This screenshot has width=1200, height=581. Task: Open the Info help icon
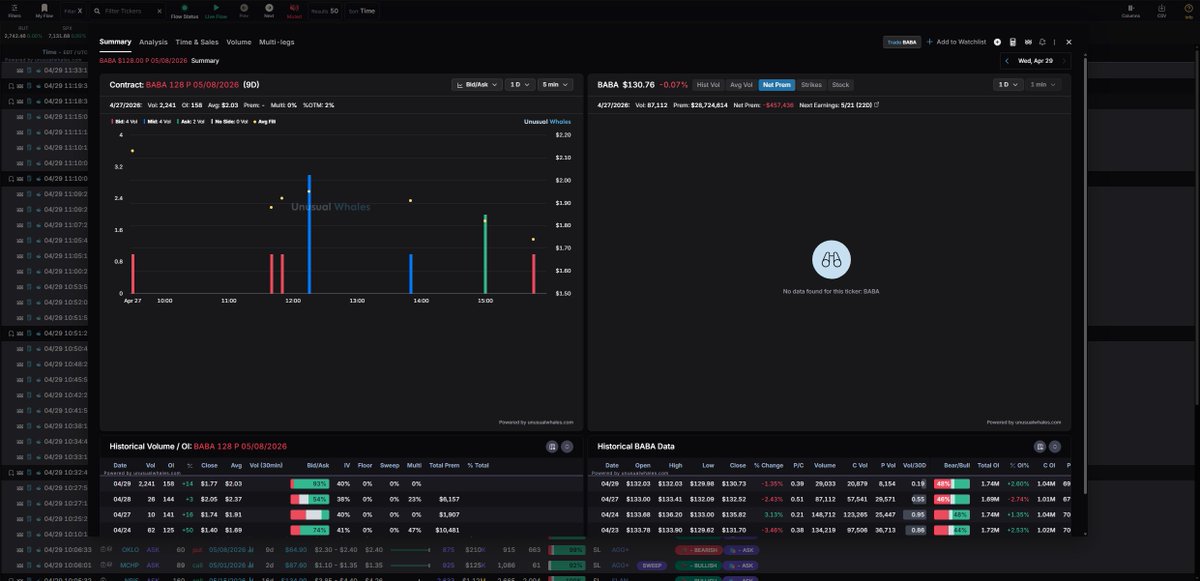coord(1188,10)
